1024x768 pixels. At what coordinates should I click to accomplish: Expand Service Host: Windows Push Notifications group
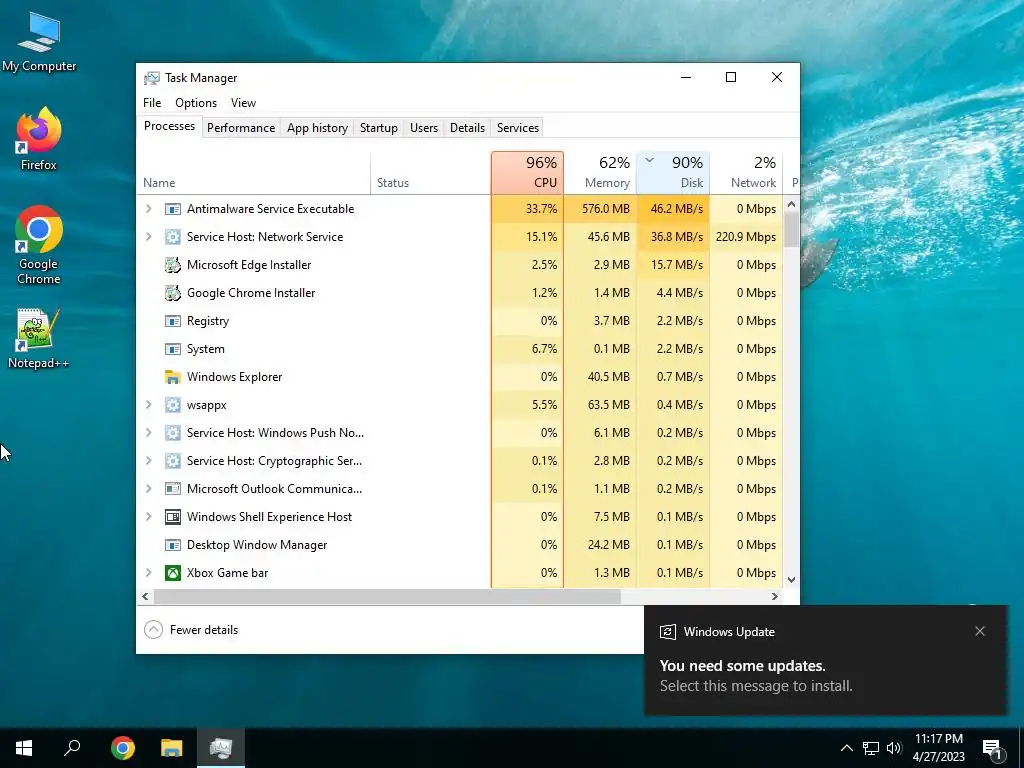(x=148, y=433)
